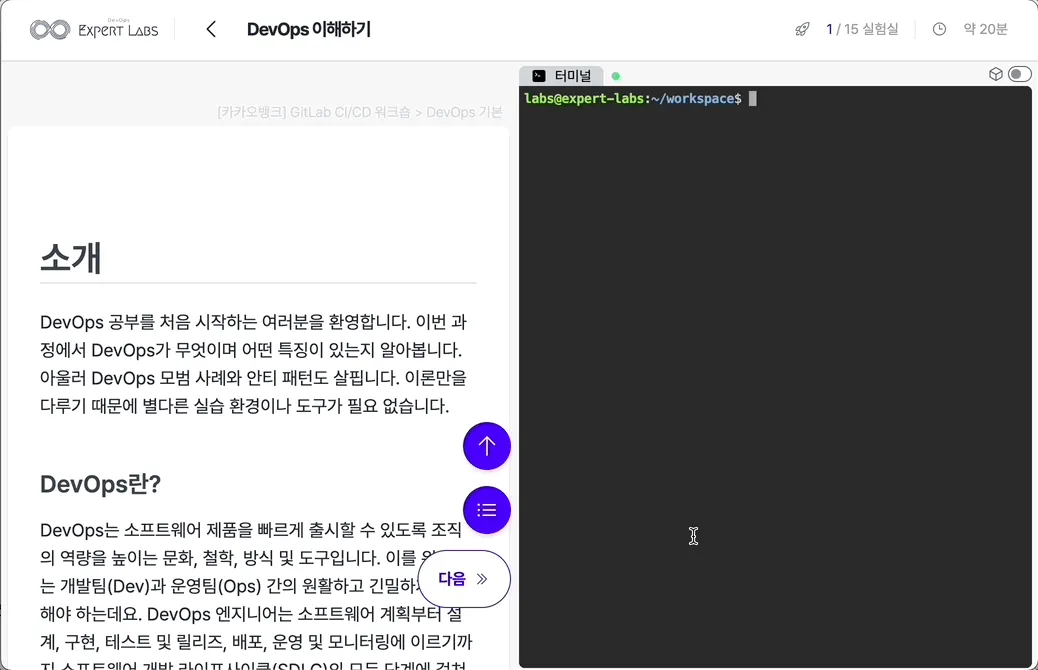Click the clock icon next to 약 20분
1038x670 pixels.
(x=939, y=29)
